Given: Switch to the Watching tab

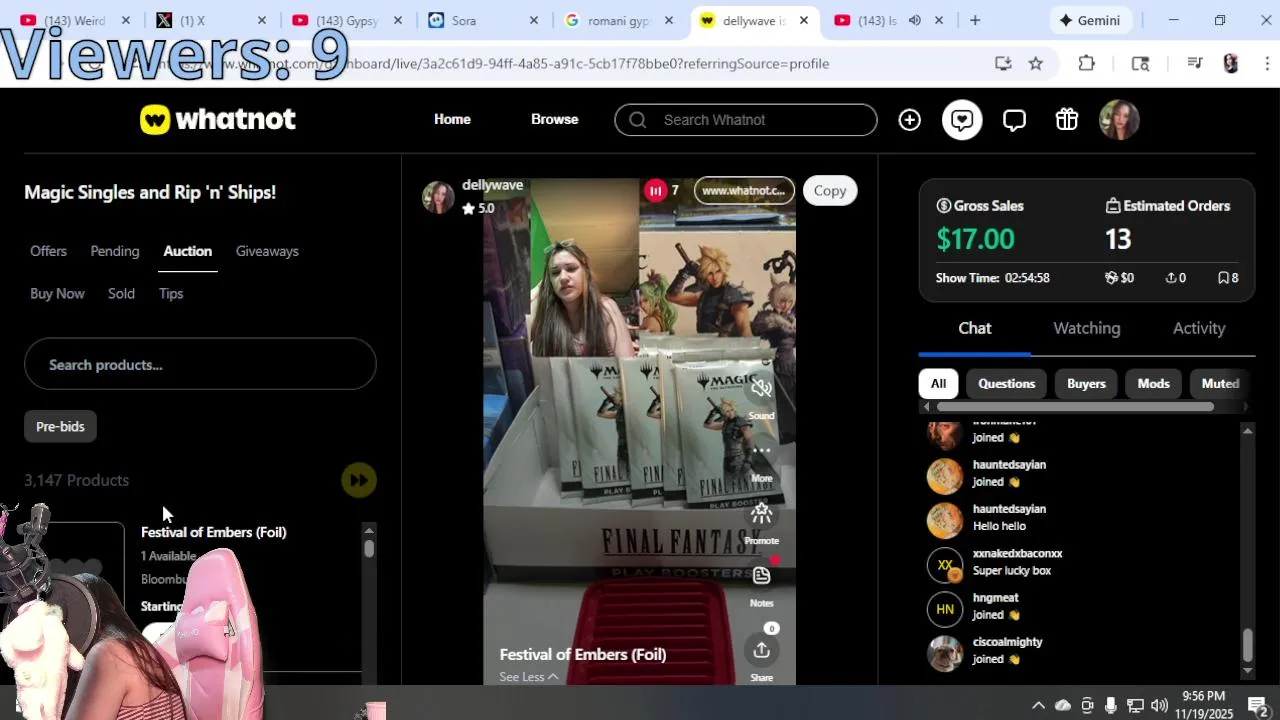Looking at the screenshot, I should click(1086, 328).
